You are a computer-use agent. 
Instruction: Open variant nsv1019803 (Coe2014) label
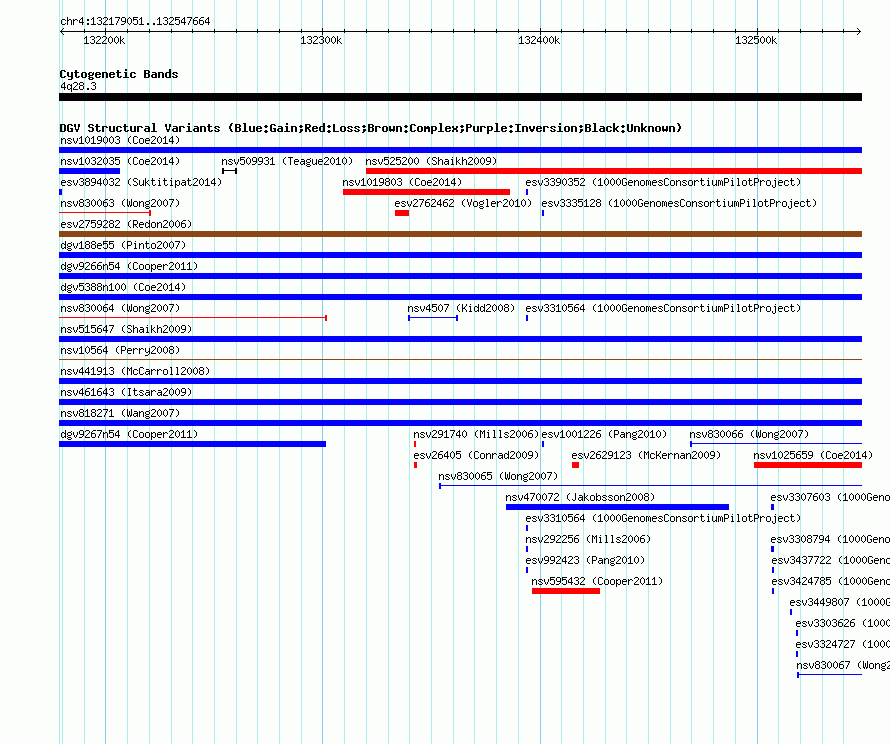[402, 182]
